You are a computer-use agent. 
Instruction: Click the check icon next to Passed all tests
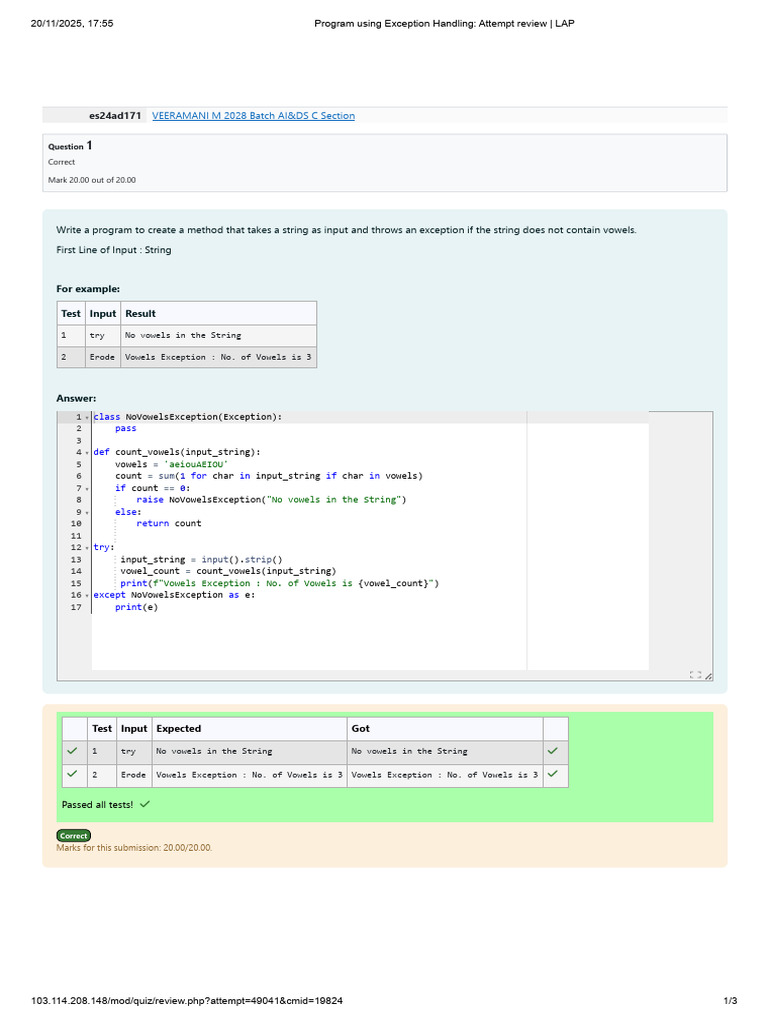[145, 804]
